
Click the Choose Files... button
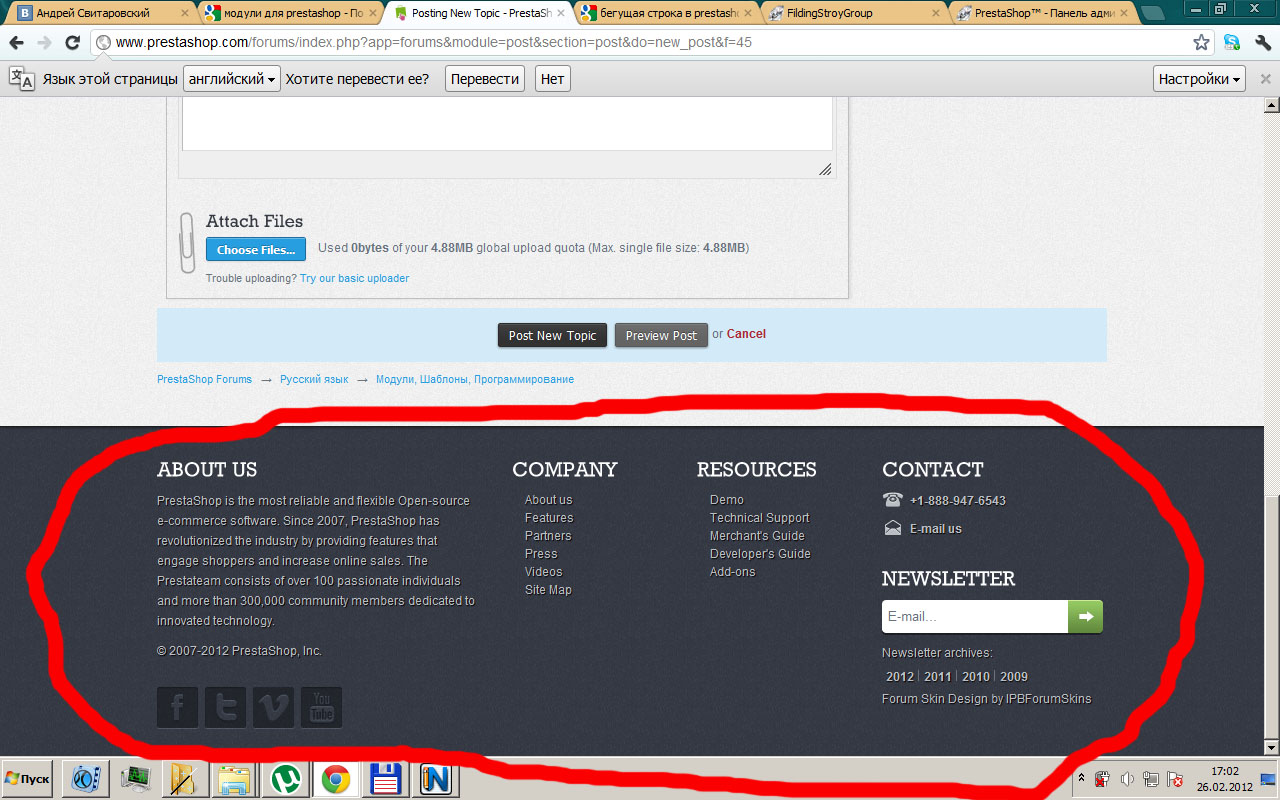tap(256, 249)
